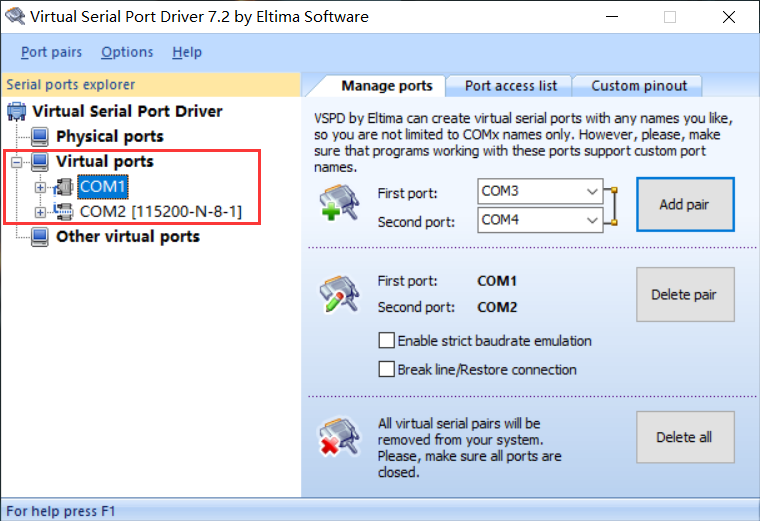Click the Physical ports monitor icon
The image size is (760, 521).
tap(40, 136)
